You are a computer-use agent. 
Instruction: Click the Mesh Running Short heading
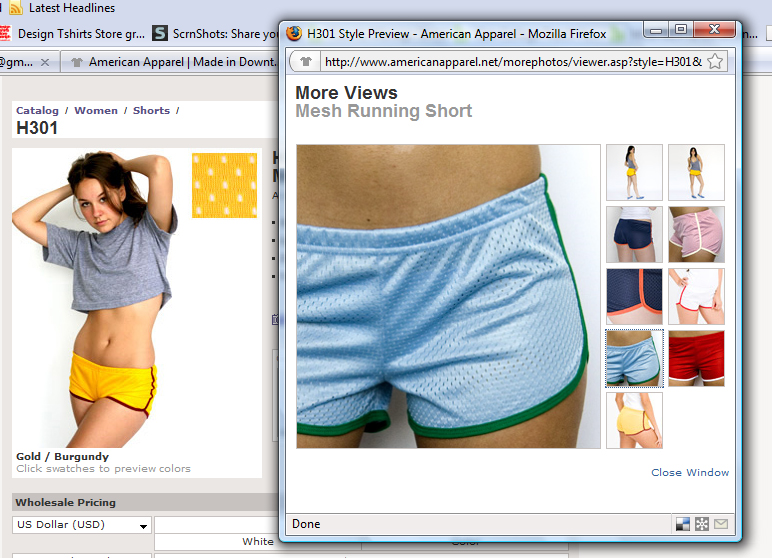(x=384, y=111)
